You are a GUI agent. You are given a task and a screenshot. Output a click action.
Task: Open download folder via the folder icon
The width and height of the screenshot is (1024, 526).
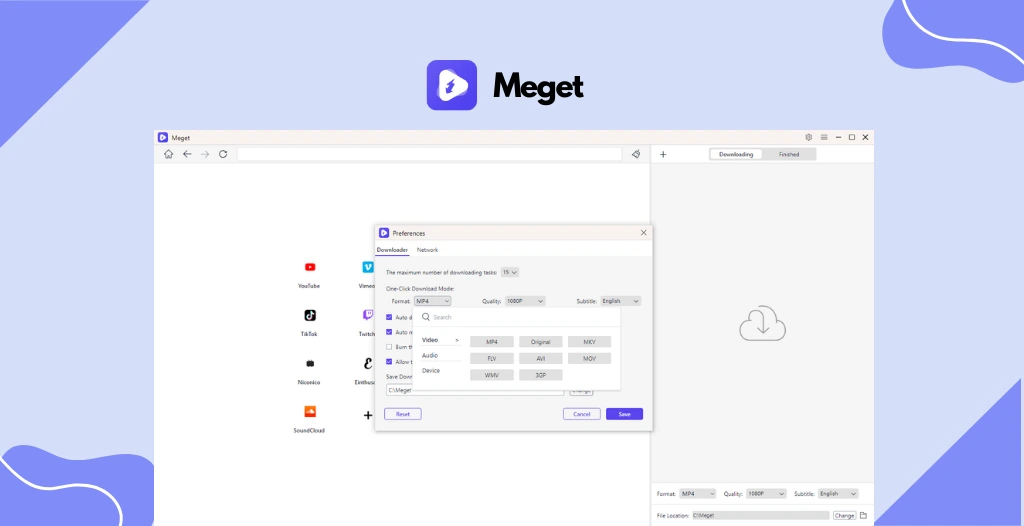863,516
